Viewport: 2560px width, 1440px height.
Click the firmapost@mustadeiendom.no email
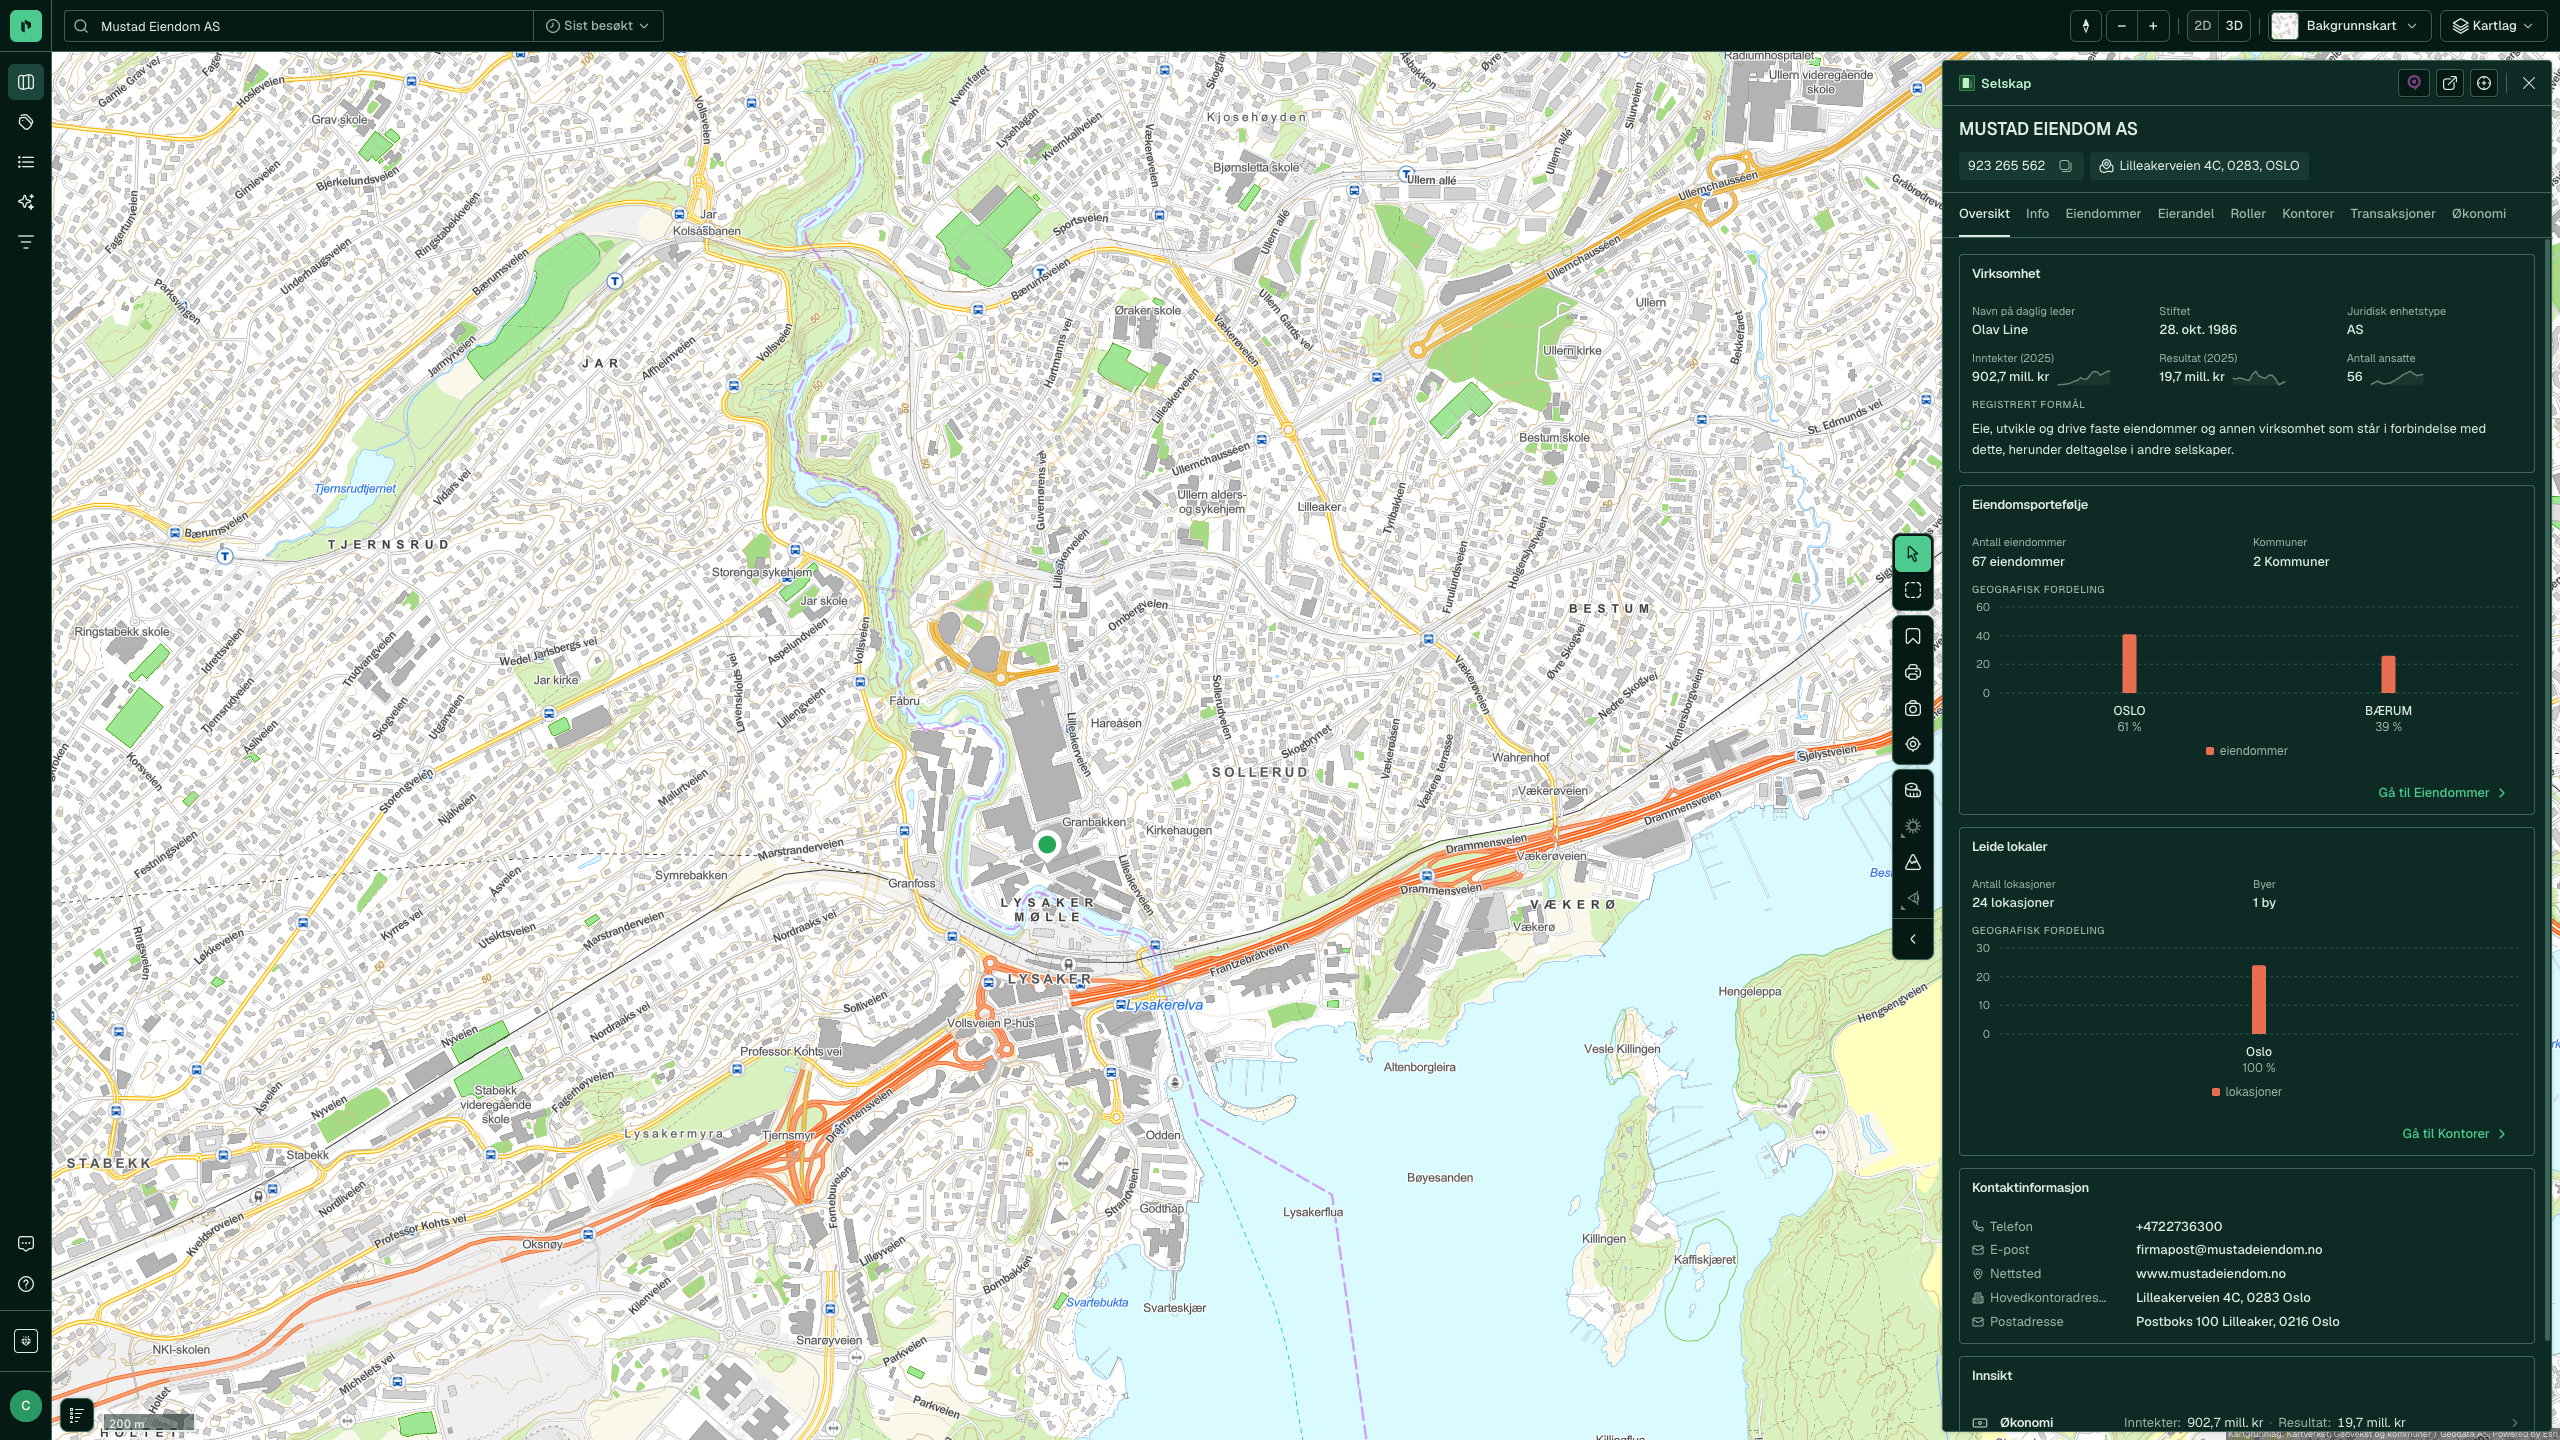pos(2229,1250)
